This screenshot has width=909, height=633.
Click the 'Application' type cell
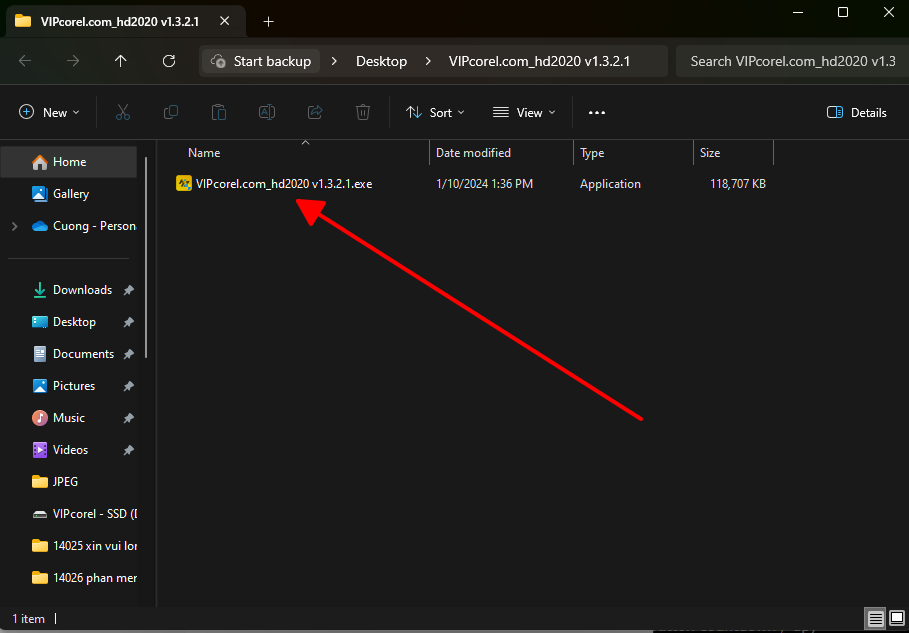point(610,184)
